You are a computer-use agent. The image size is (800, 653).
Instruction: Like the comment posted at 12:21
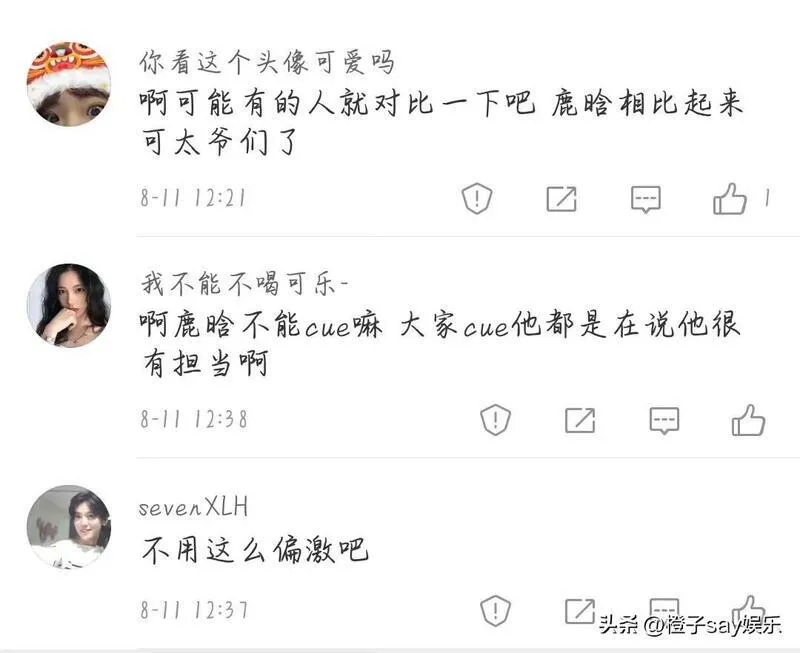click(730, 198)
